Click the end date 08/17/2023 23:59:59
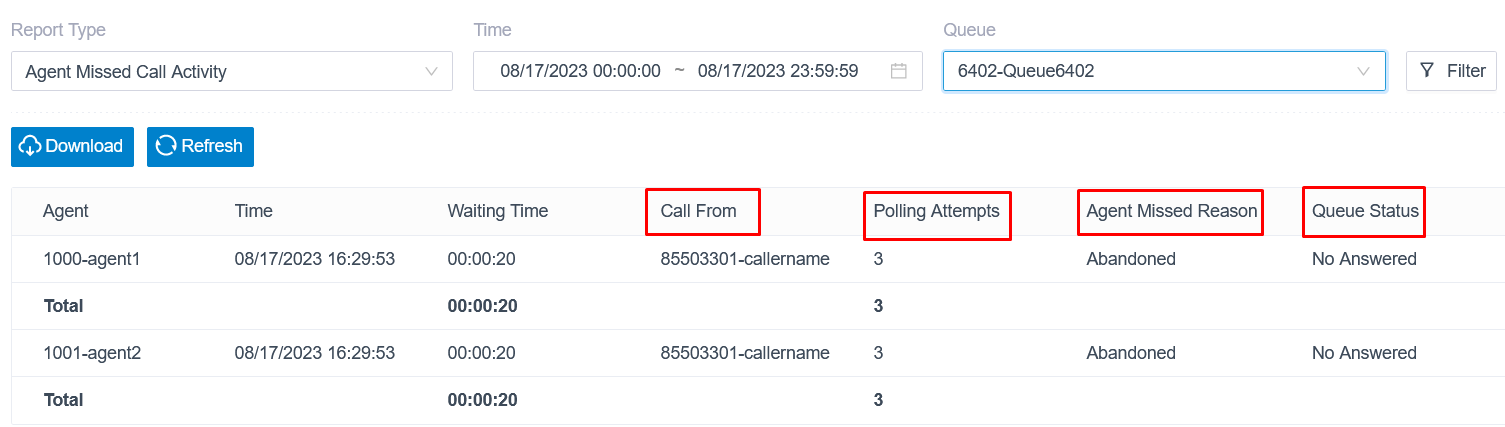 pyautogui.click(x=778, y=71)
